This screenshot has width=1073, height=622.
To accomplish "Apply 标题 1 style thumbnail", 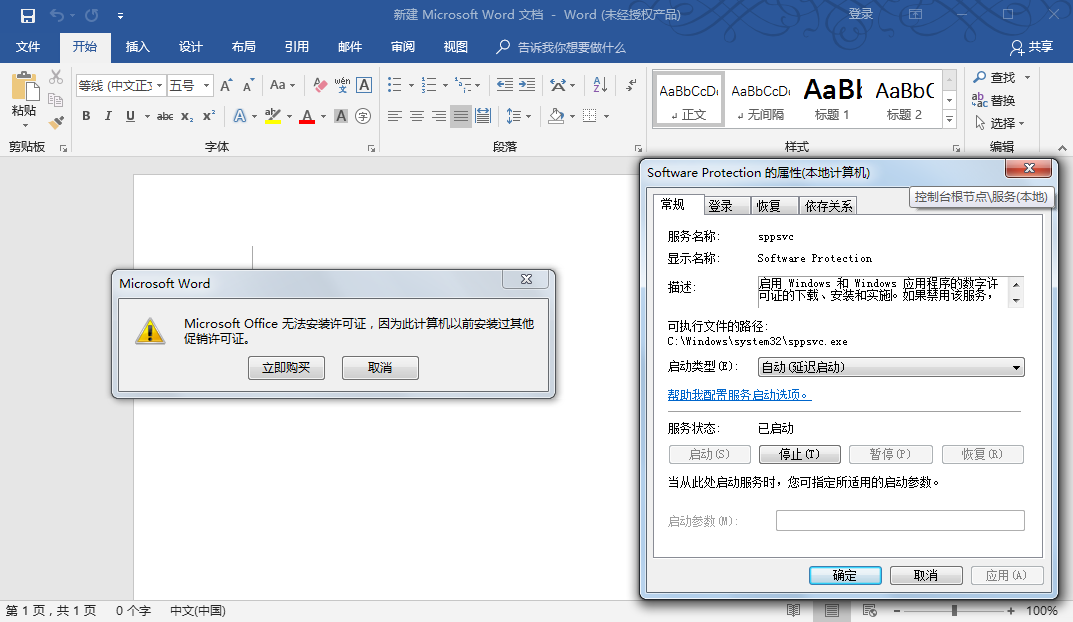I will coord(832,99).
